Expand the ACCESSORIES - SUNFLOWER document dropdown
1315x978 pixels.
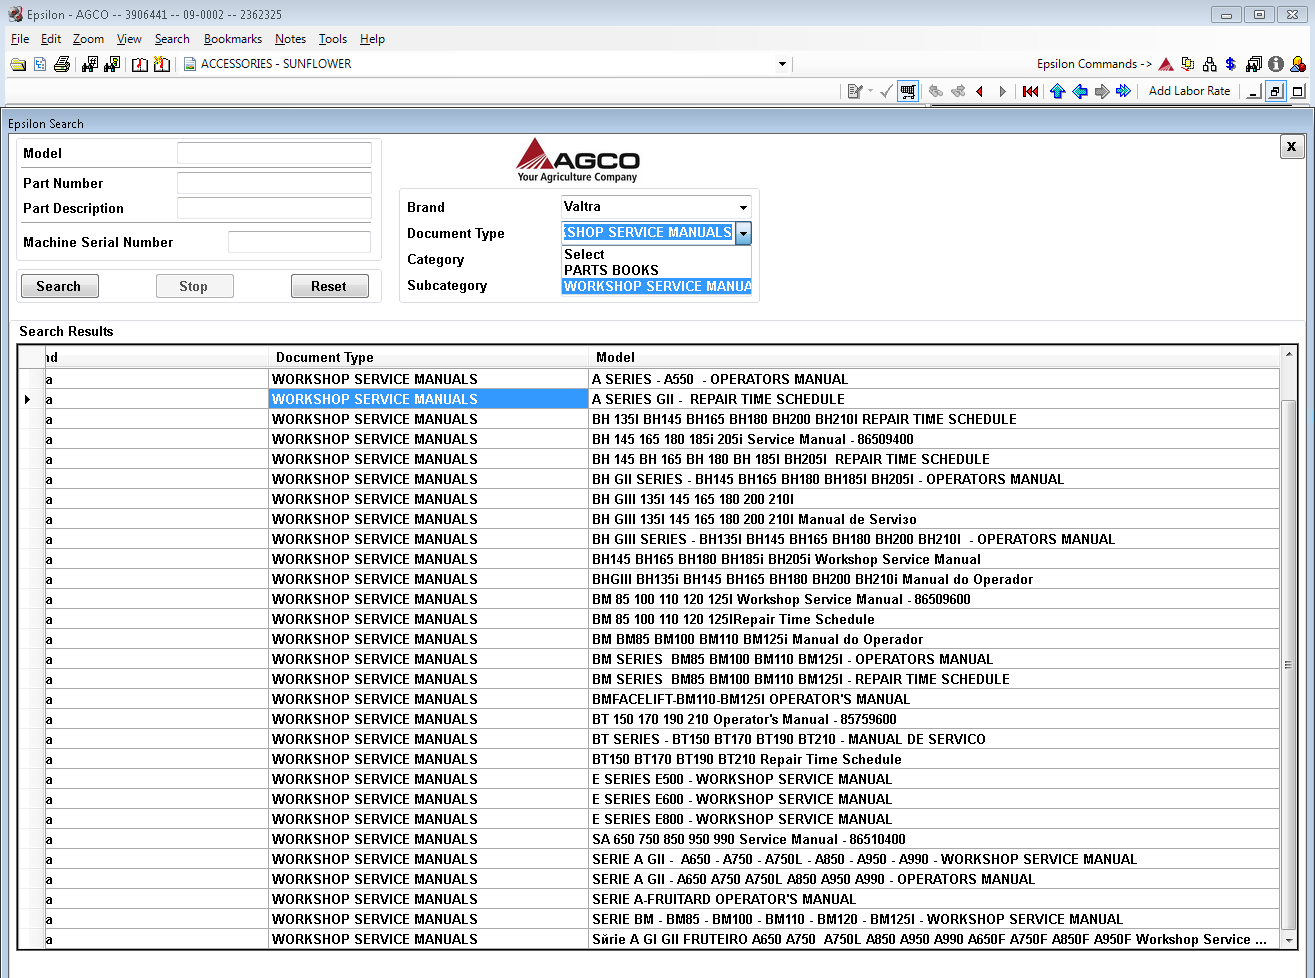pos(782,64)
